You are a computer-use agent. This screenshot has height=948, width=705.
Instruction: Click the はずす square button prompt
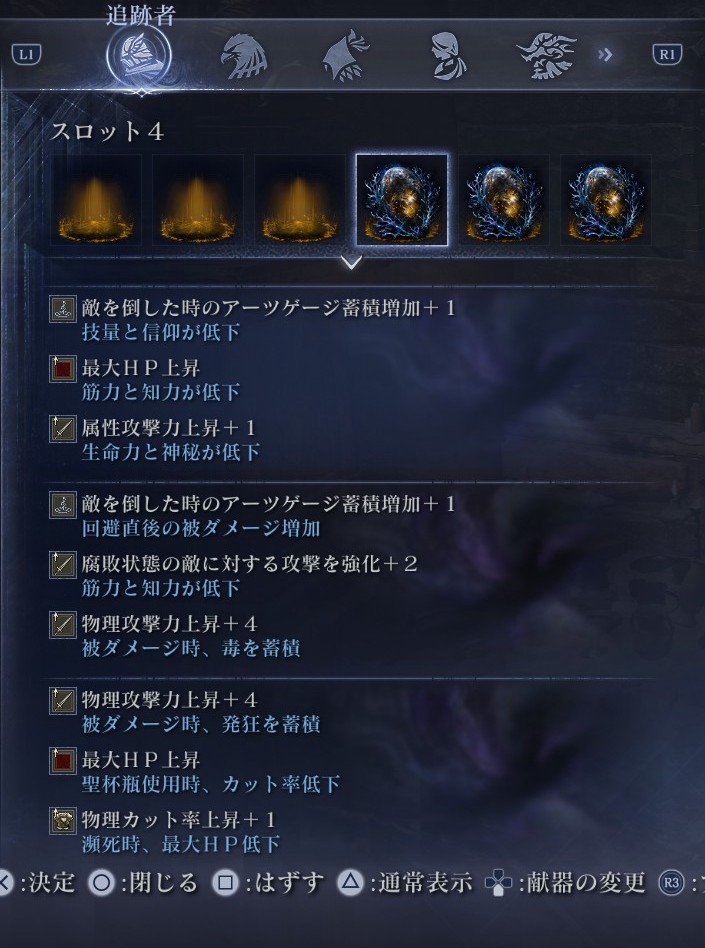tap(268, 883)
